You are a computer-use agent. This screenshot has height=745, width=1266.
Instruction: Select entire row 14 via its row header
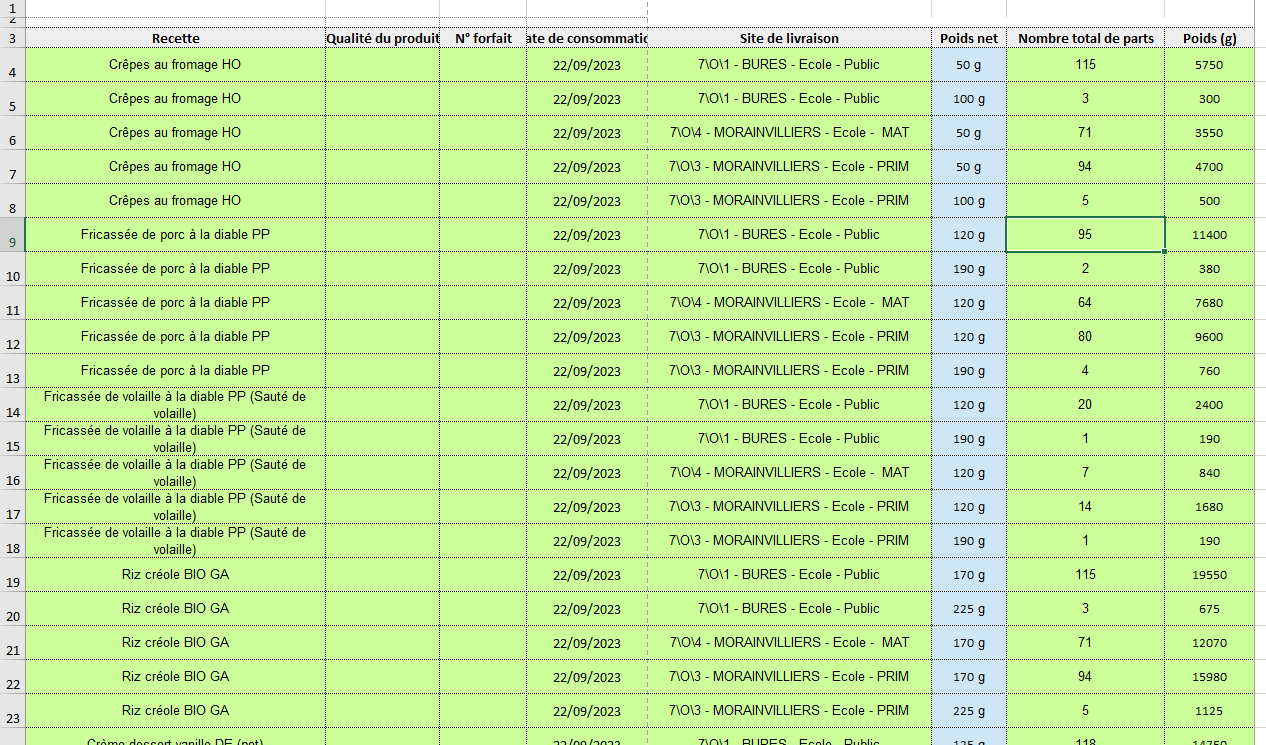pyautogui.click(x=12, y=405)
